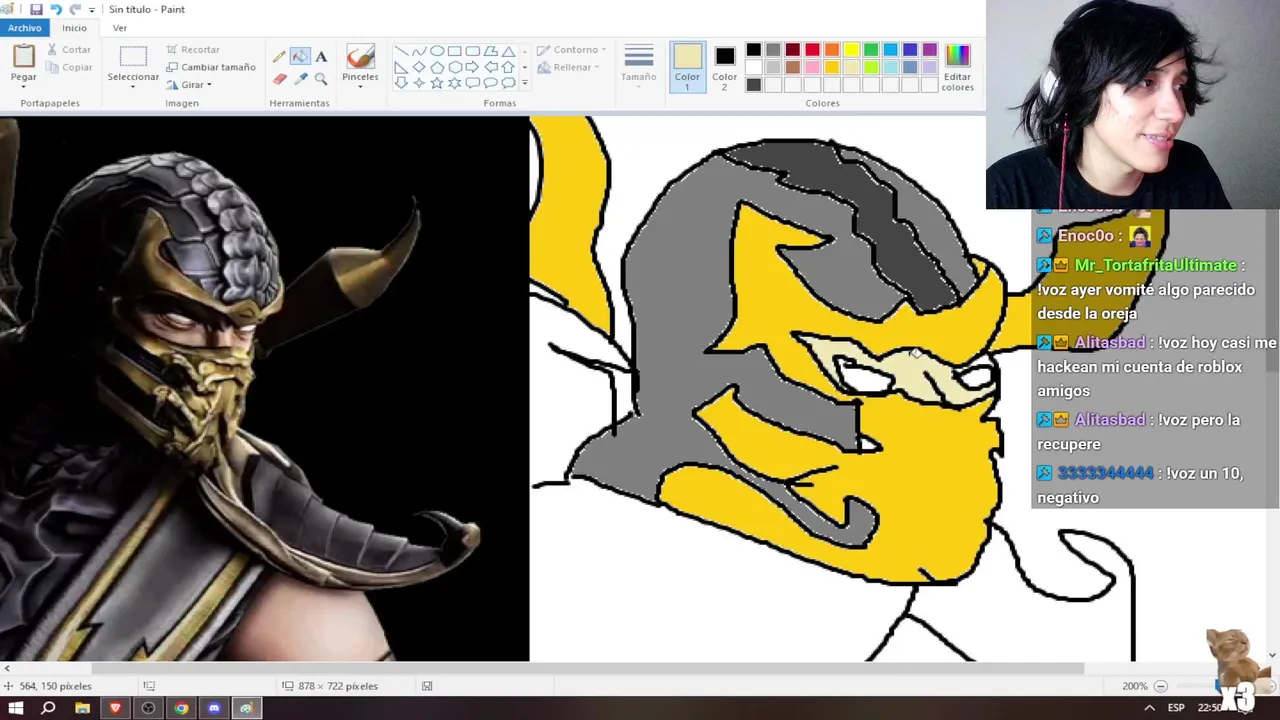Click the zoom out minus button

coord(1160,686)
